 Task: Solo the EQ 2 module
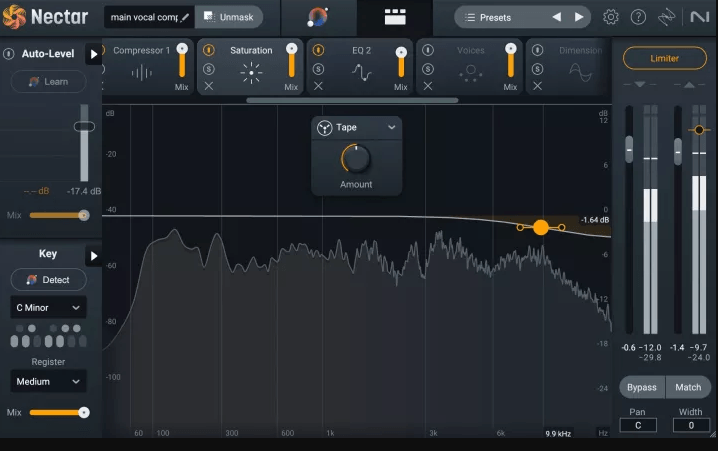pos(318,69)
